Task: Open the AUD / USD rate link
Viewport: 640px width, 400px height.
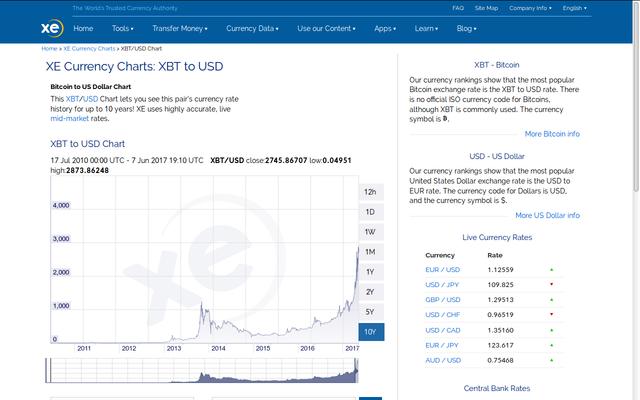Action: (x=443, y=360)
